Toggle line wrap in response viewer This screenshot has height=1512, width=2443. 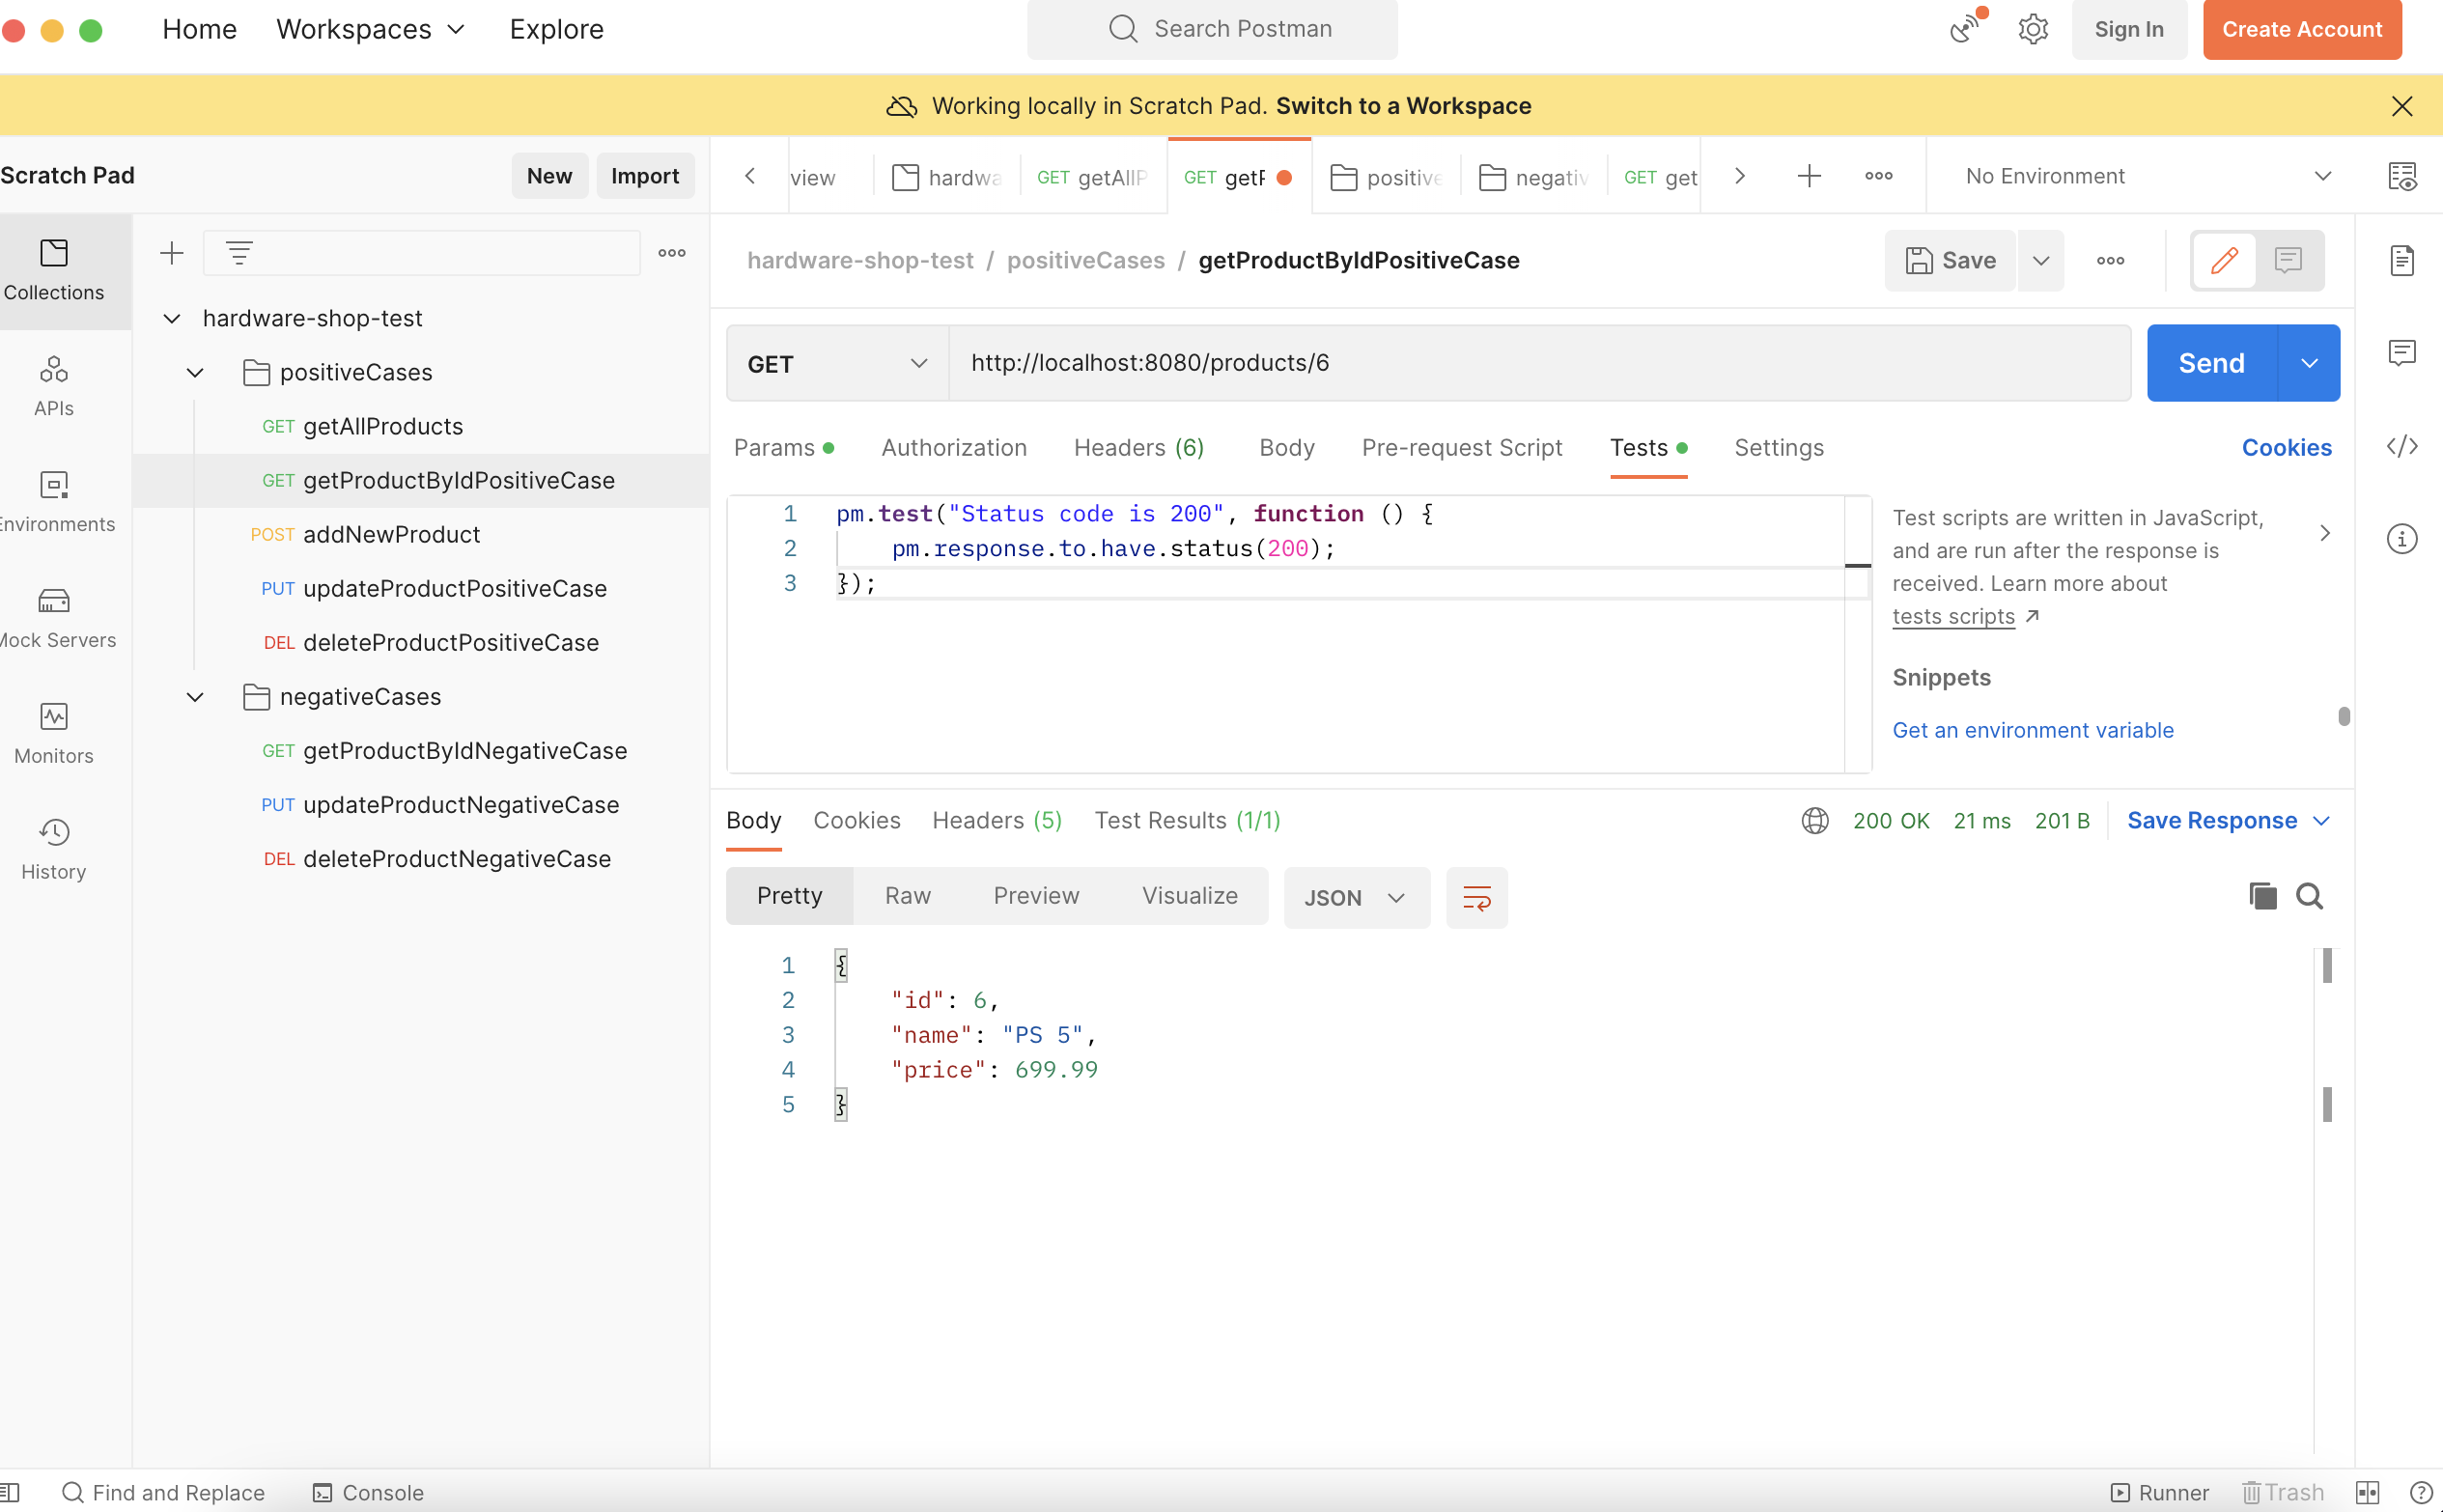point(1477,898)
